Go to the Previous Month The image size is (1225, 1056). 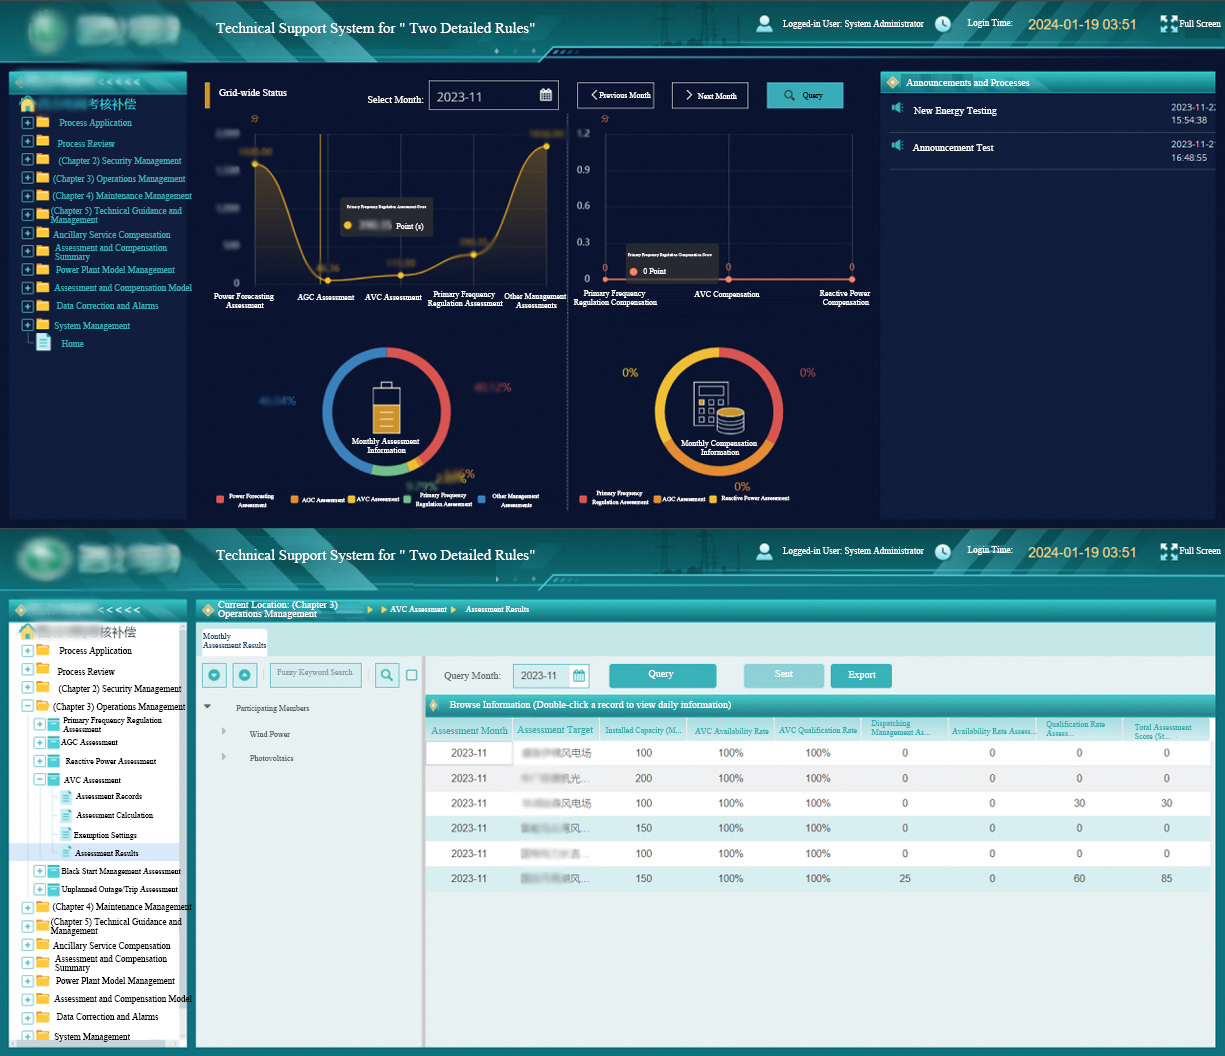tap(615, 96)
